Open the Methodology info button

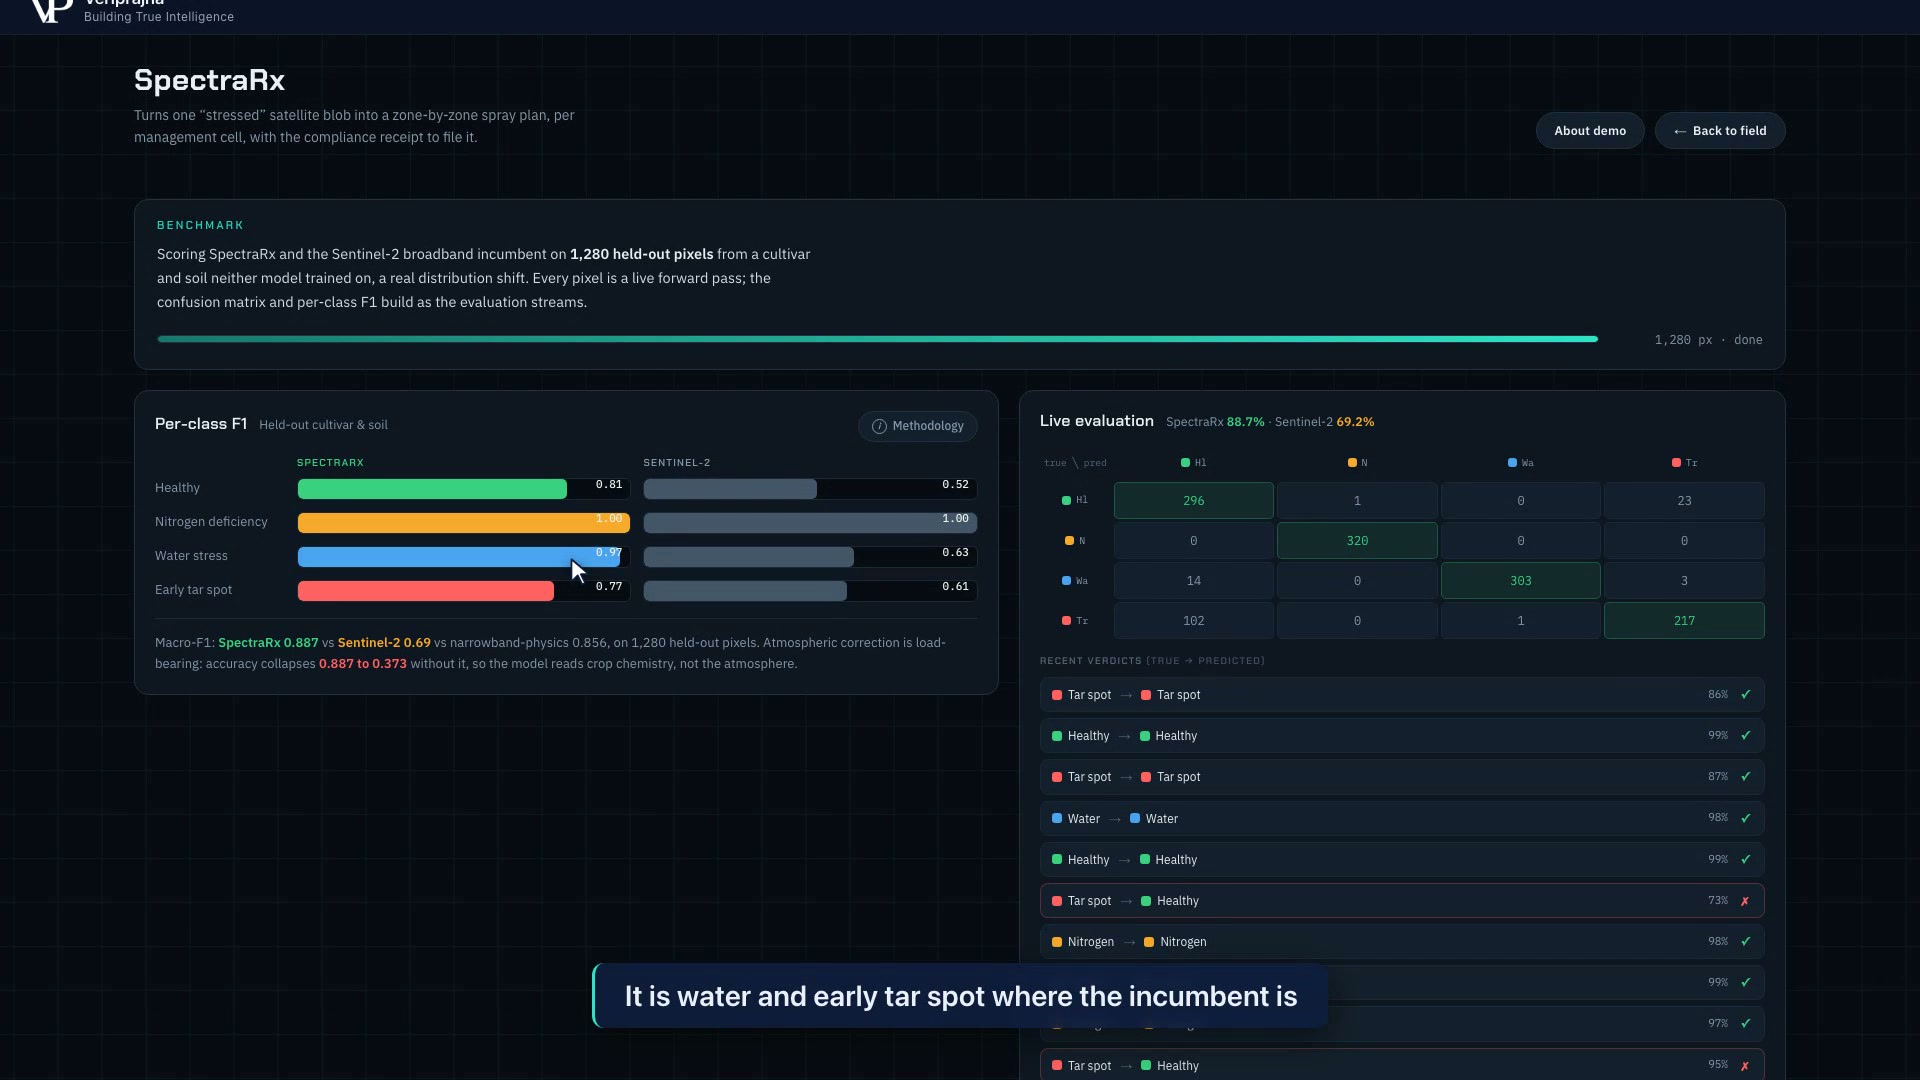click(918, 426)
